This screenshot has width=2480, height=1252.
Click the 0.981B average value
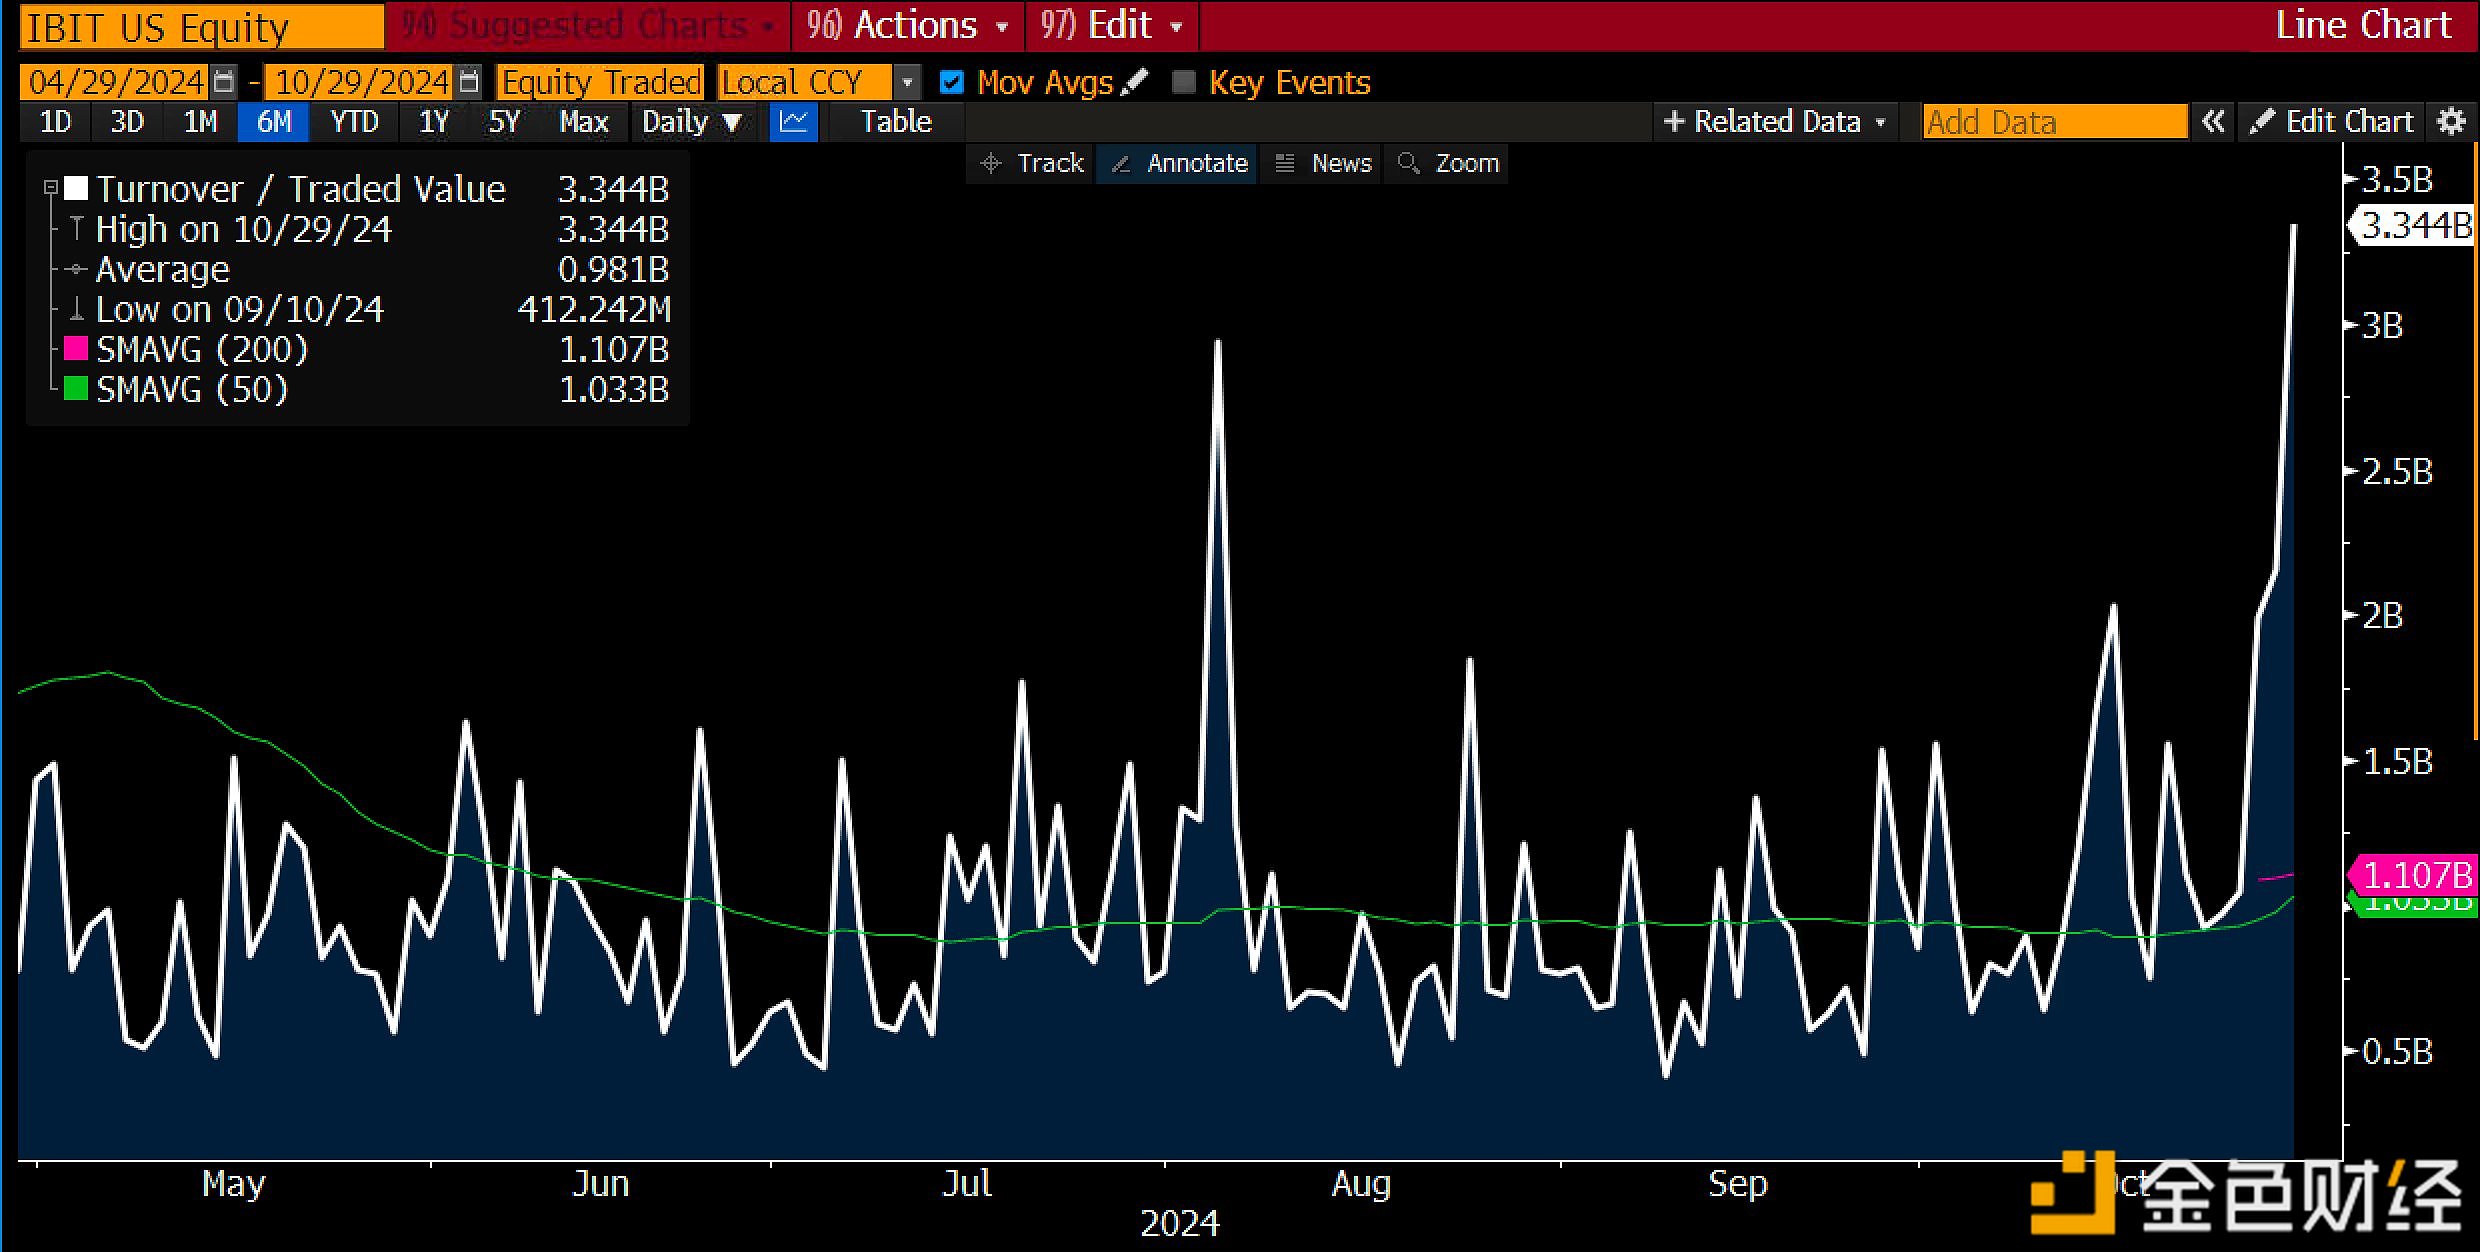coord(613,269)
